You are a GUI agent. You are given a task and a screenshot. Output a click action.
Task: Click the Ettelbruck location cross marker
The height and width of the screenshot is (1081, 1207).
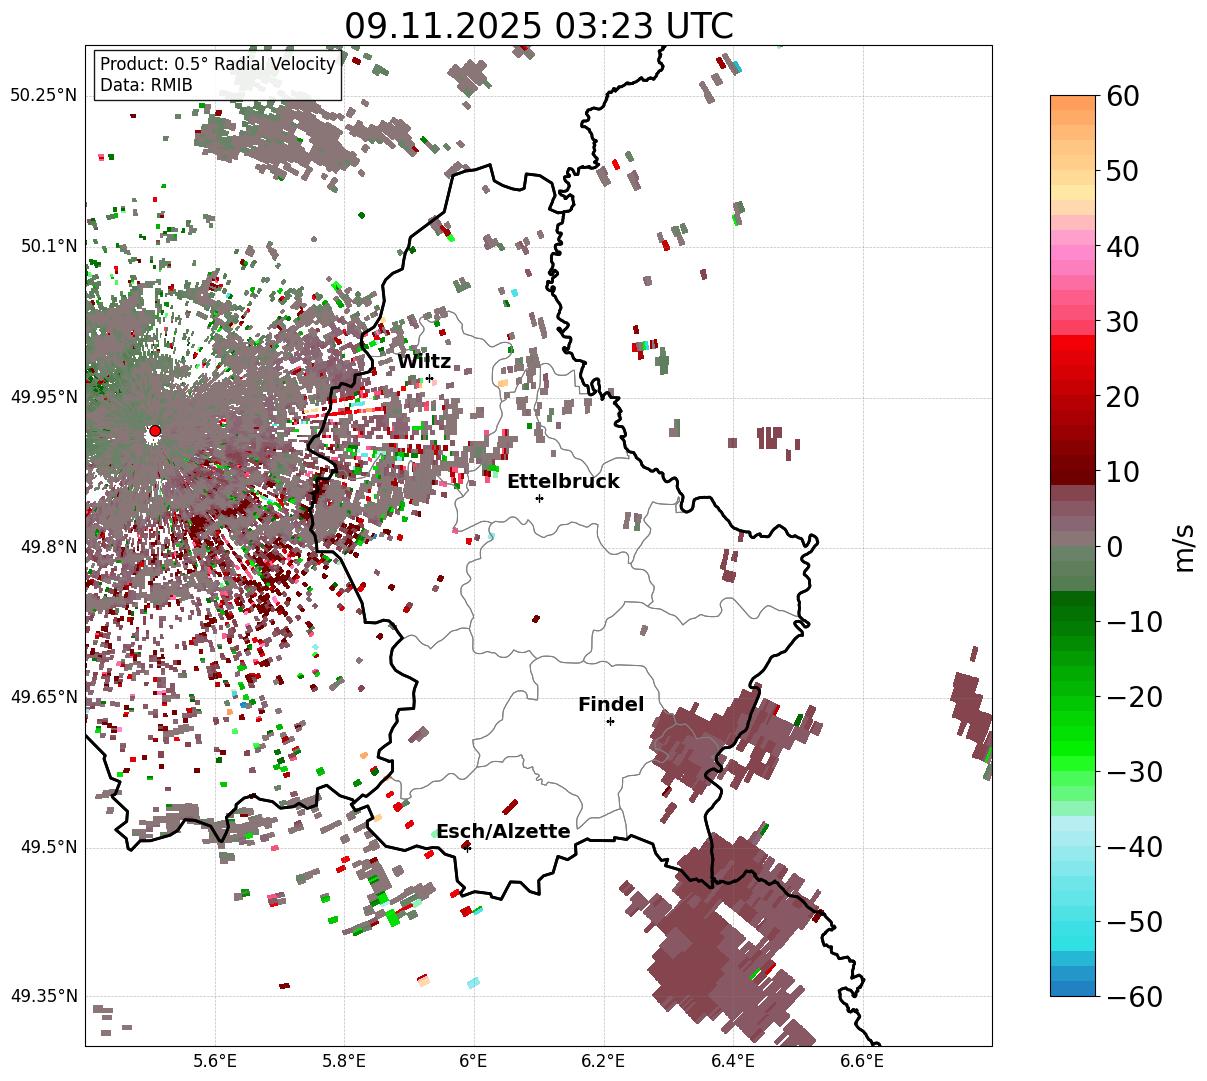pyautogui.click(x=540, y=498)
